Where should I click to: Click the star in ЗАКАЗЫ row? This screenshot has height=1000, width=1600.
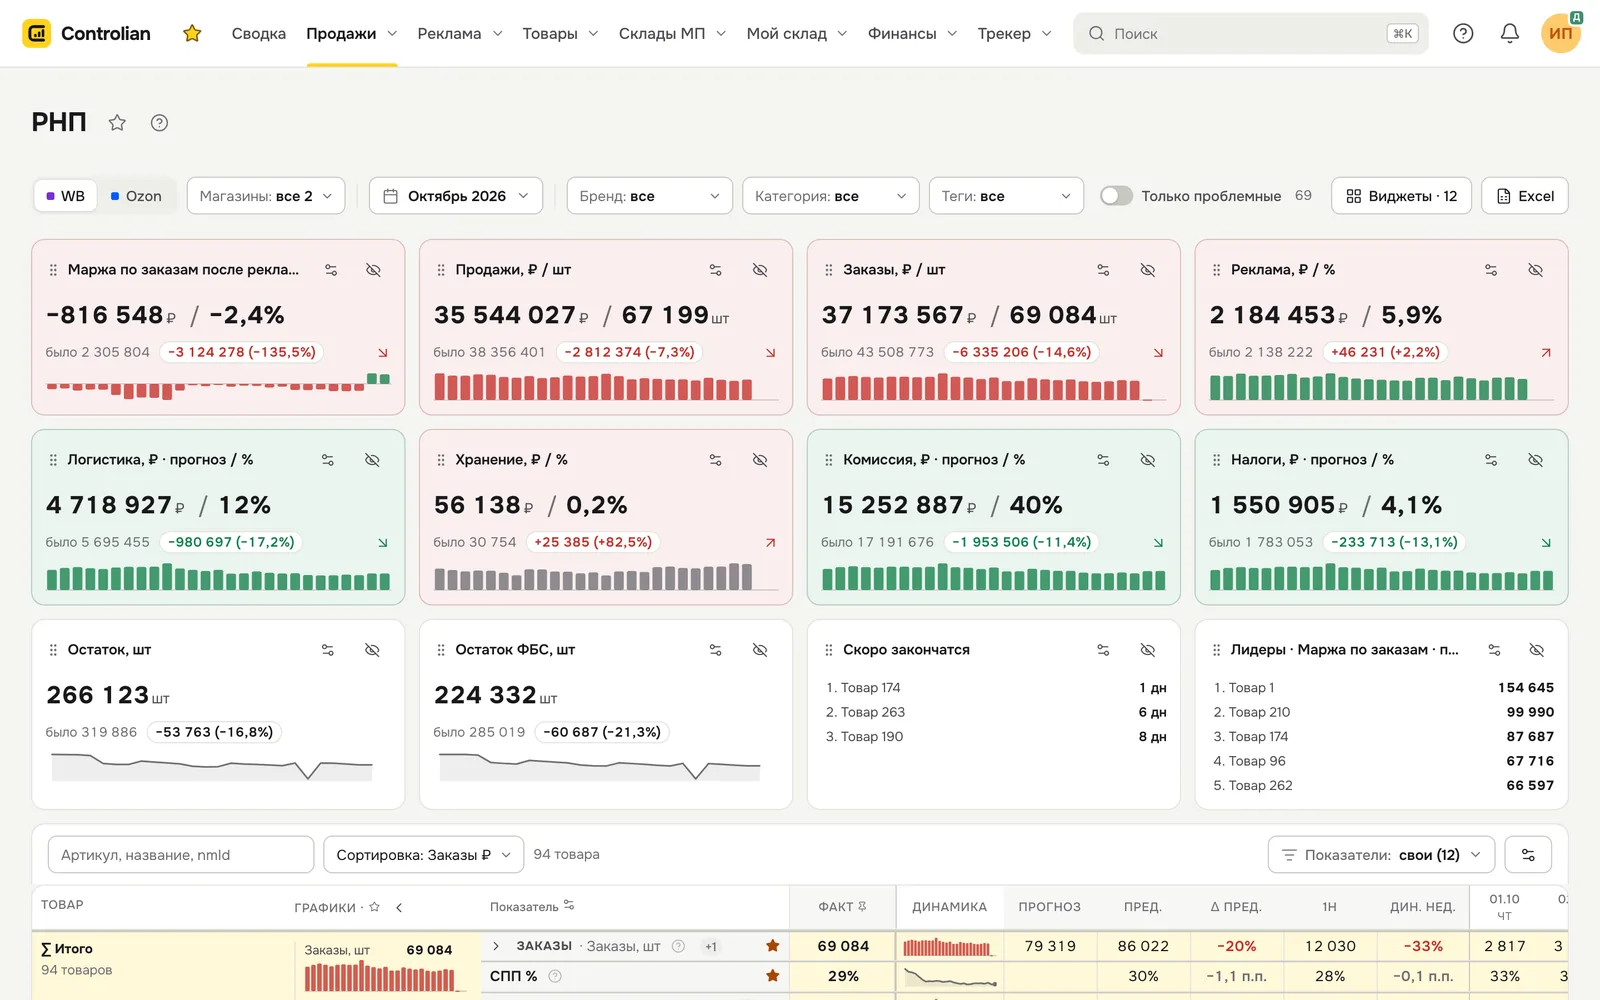coord(772,946)
